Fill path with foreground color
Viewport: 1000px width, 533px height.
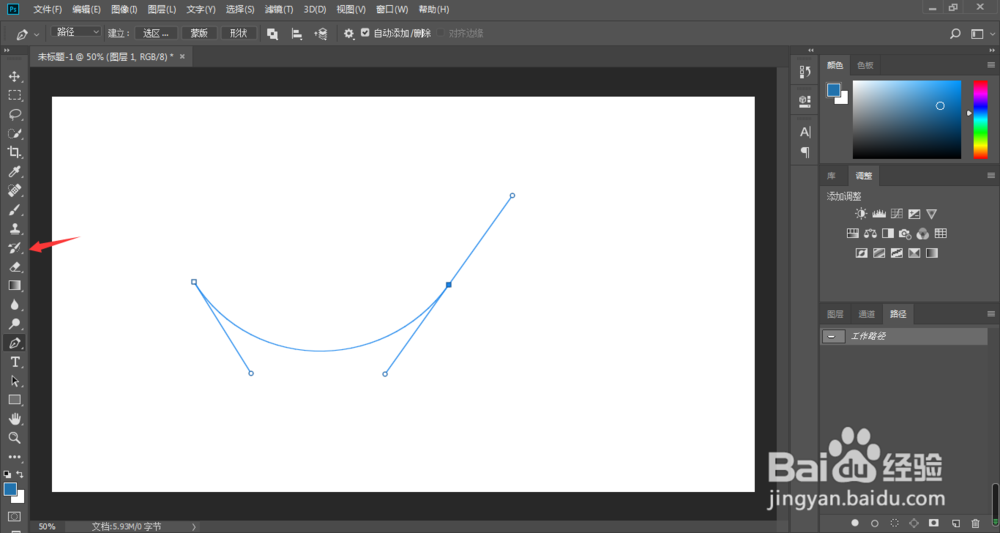click(855, 523)
